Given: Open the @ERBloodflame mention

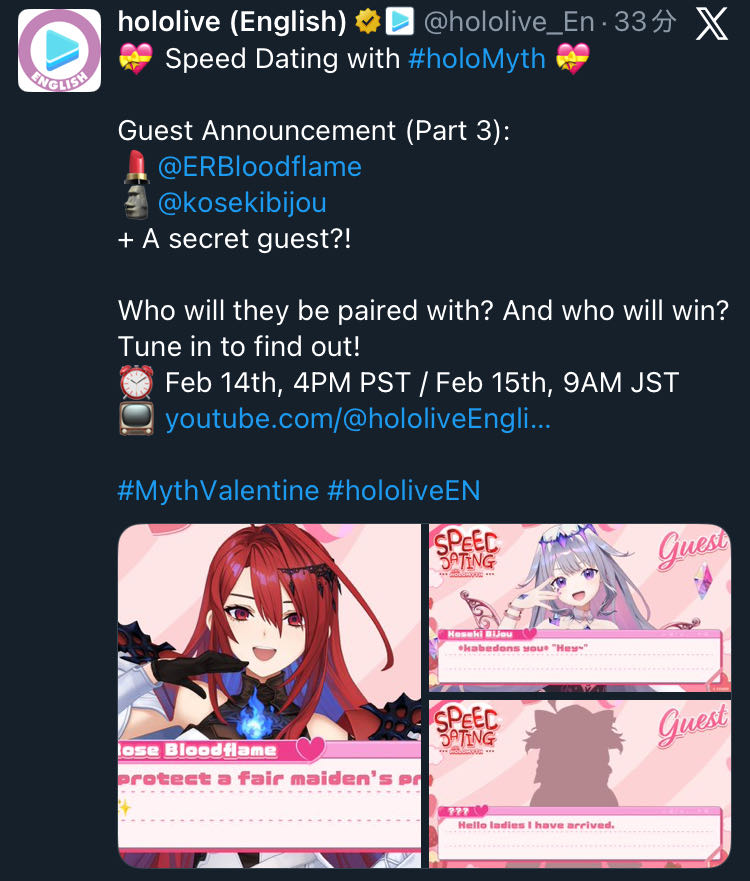Looking at the screenshot, I should [x=260, y=167].
